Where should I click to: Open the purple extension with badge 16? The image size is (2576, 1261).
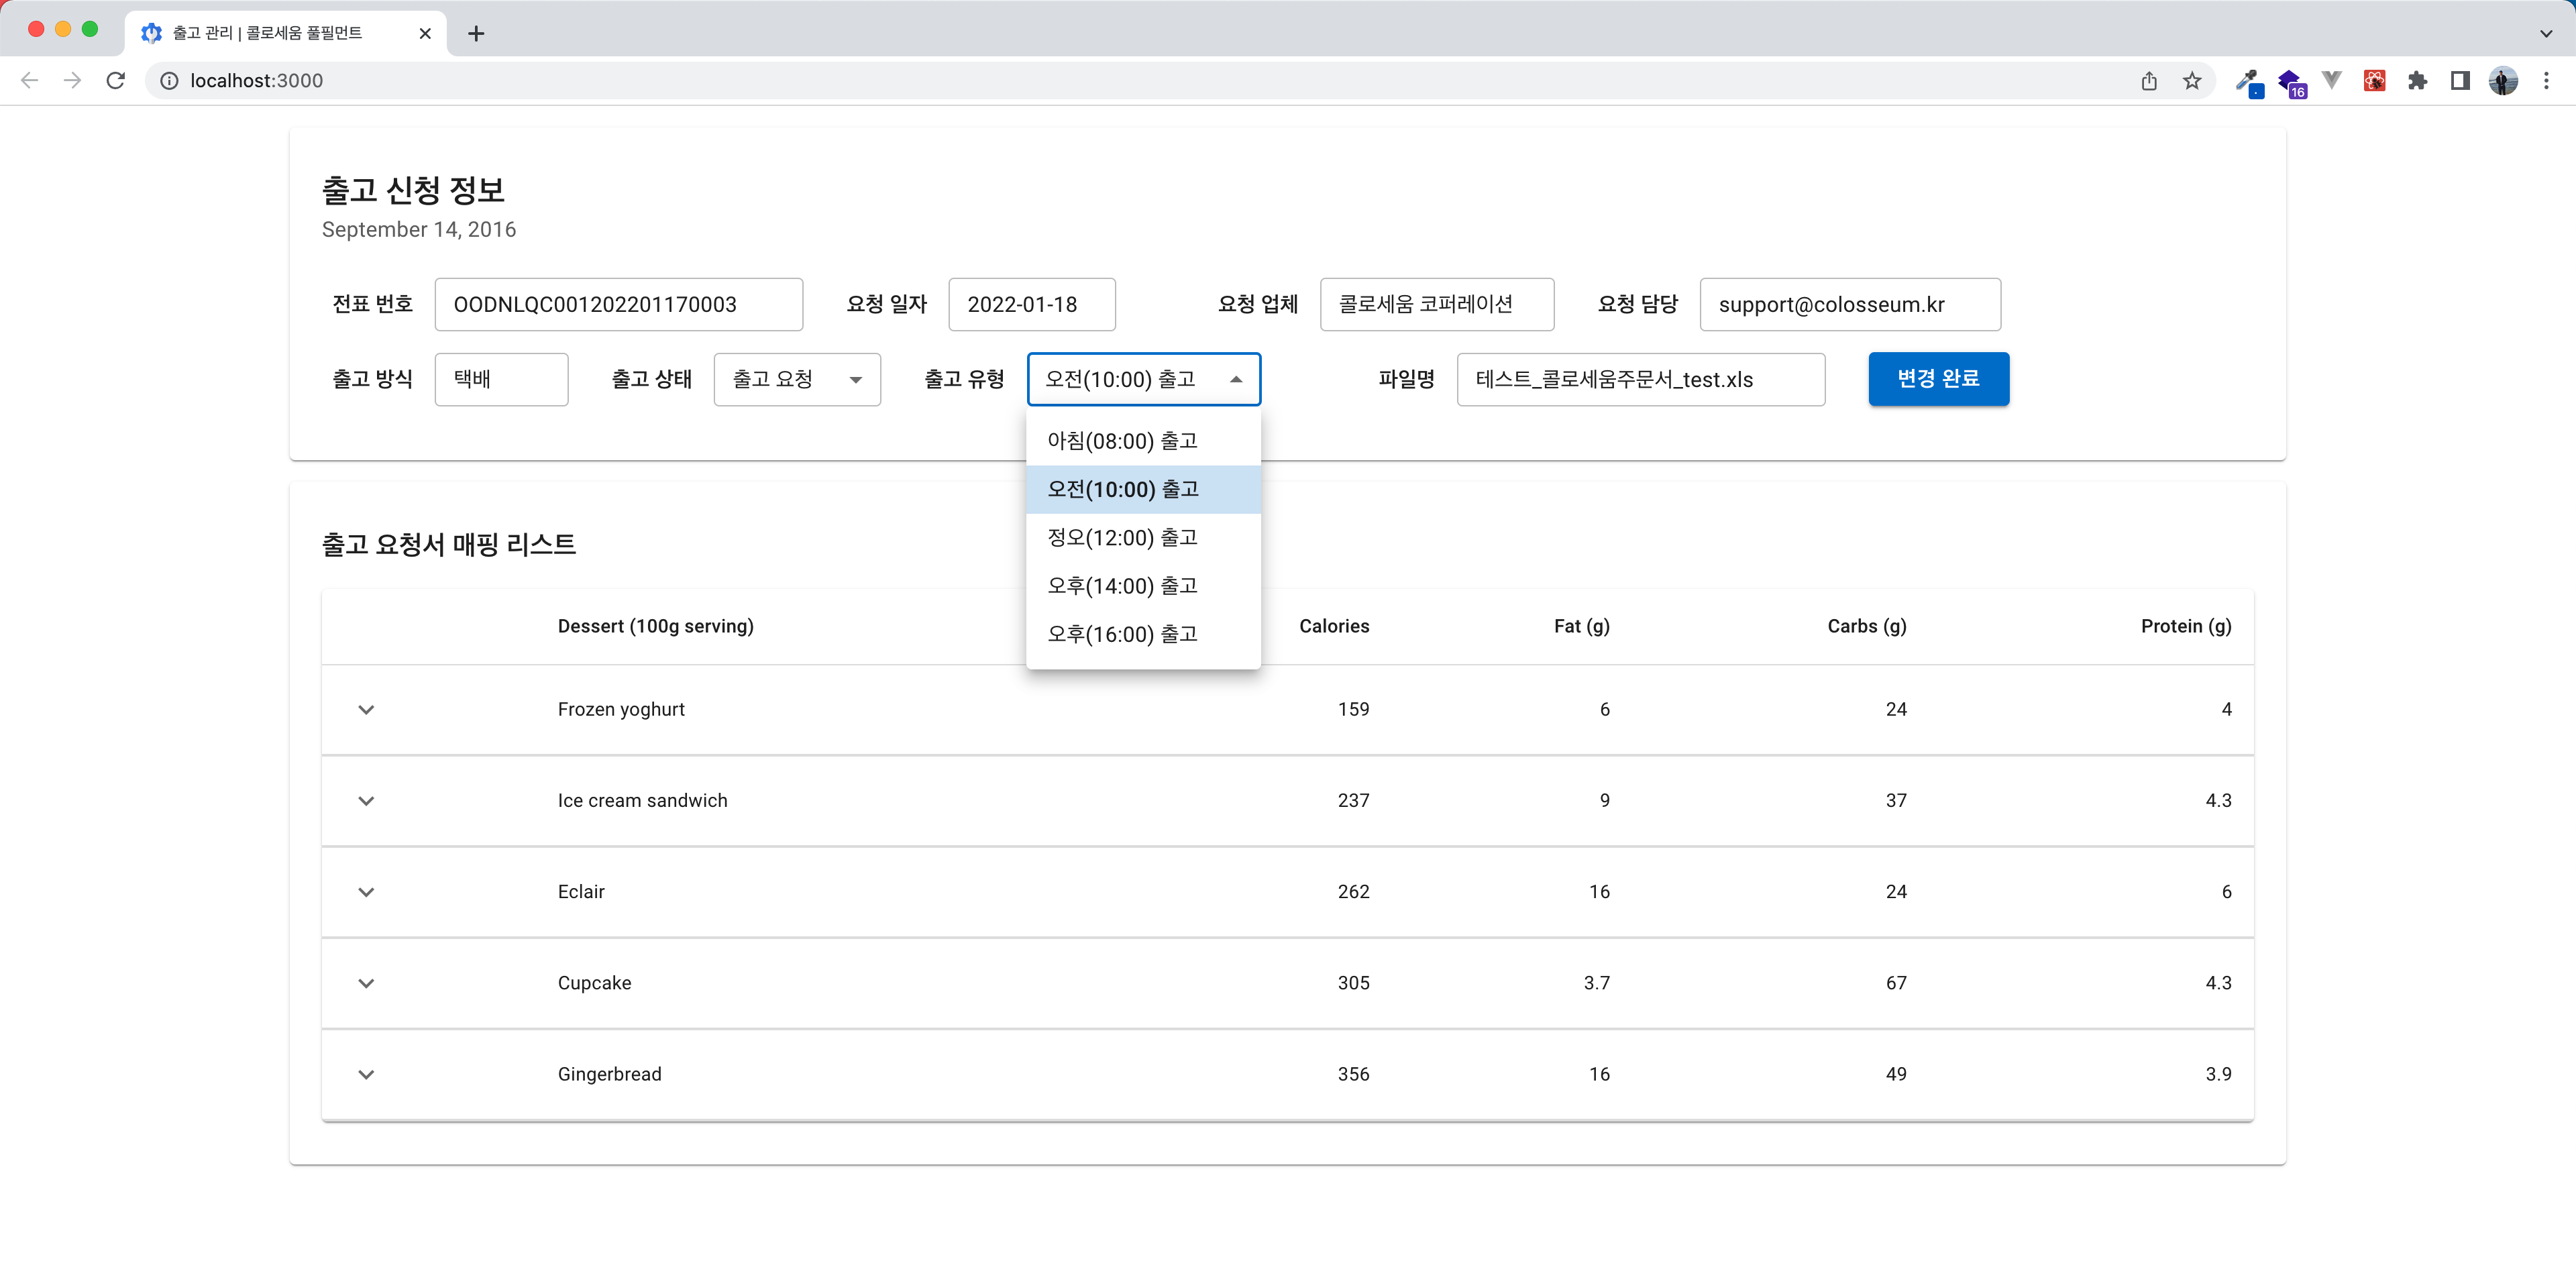tap(2291, 80)
